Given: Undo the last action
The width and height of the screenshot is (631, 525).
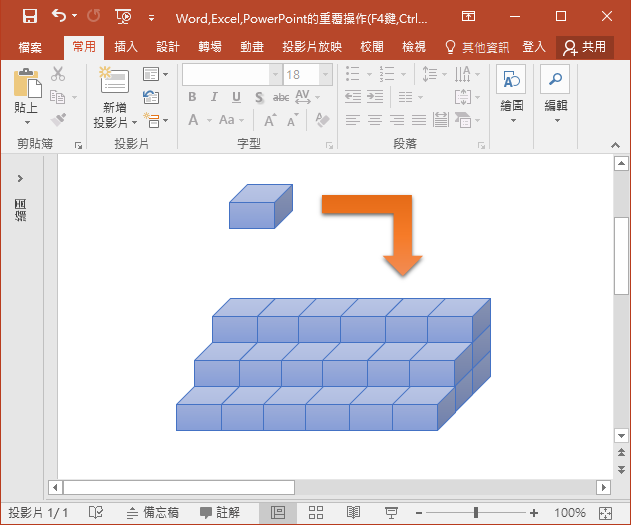Looking at the screenshot, I should point(59,16).
